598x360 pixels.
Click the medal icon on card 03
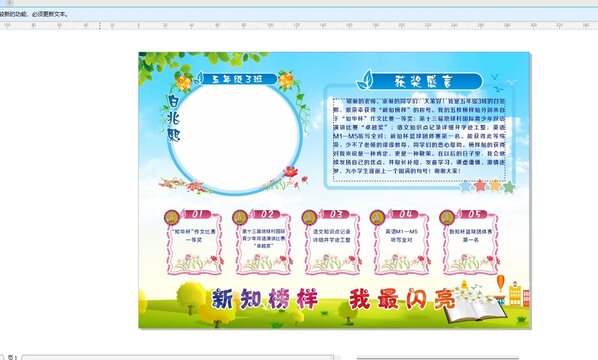coord(309,217)
